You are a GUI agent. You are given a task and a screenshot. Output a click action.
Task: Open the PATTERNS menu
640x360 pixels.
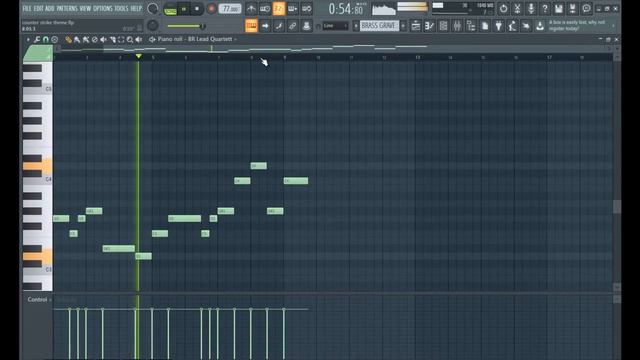click(x=67, y=8)
